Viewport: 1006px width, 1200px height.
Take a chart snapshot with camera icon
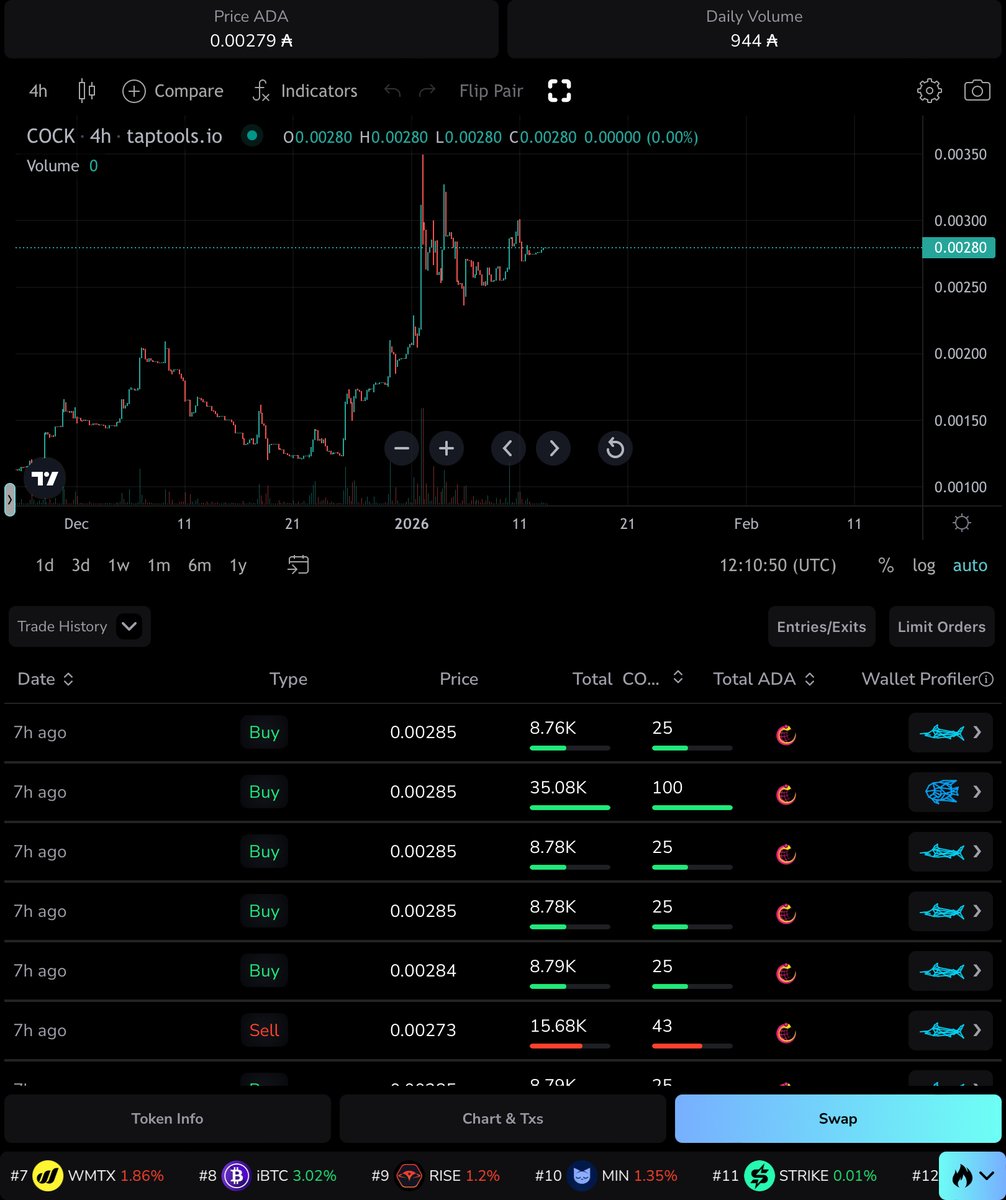(x=977, y=91)
